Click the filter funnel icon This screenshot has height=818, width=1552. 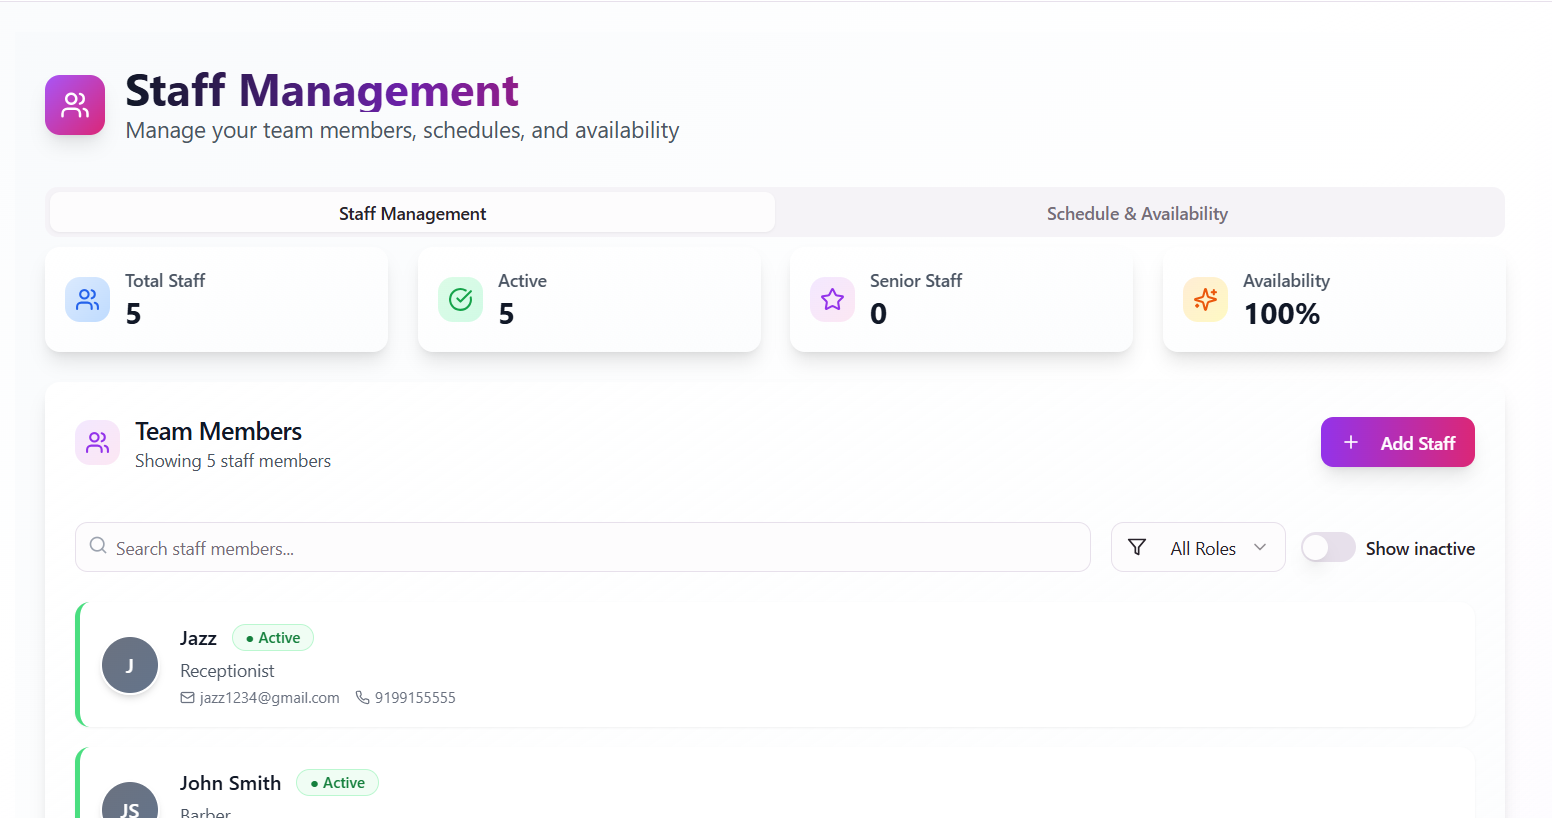[1137, 547]
